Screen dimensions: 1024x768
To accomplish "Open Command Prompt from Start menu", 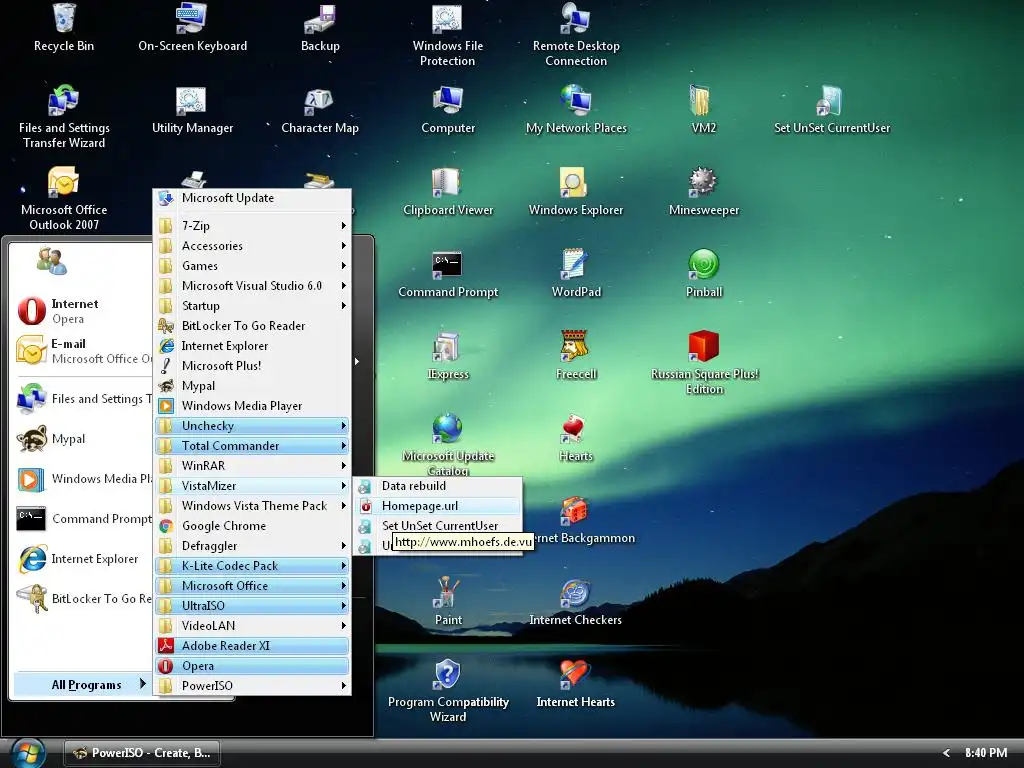I will pyautogui.click(x=84, y=519).
